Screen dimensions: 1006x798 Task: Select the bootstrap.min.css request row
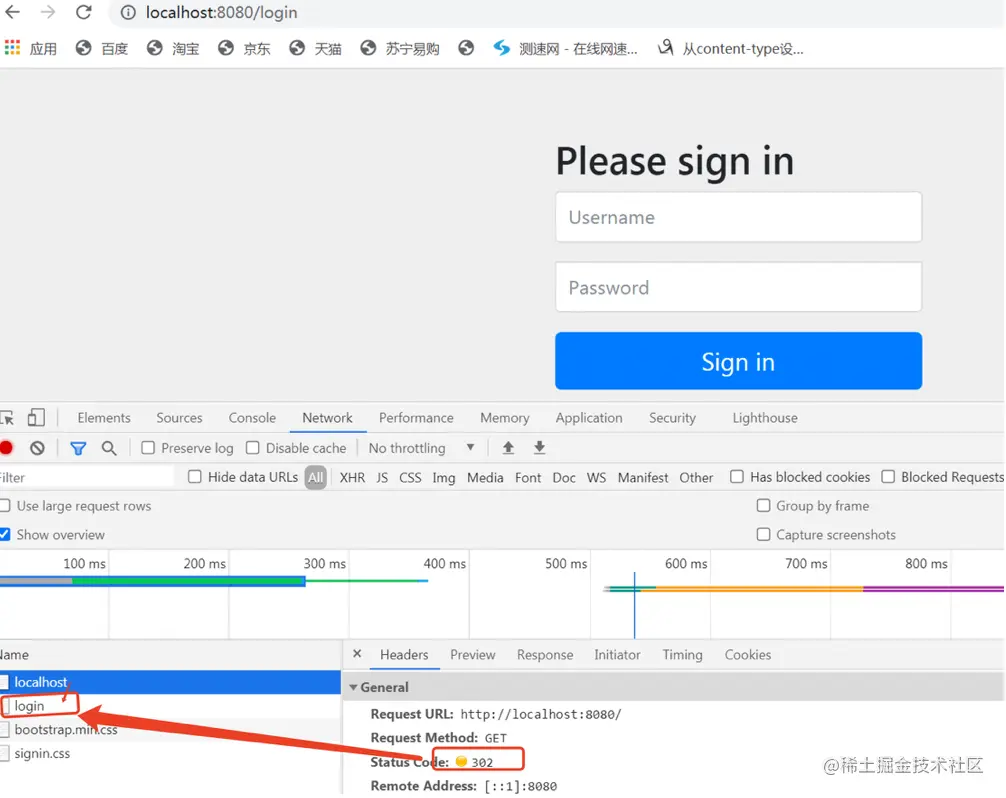[x=170, y=729]
